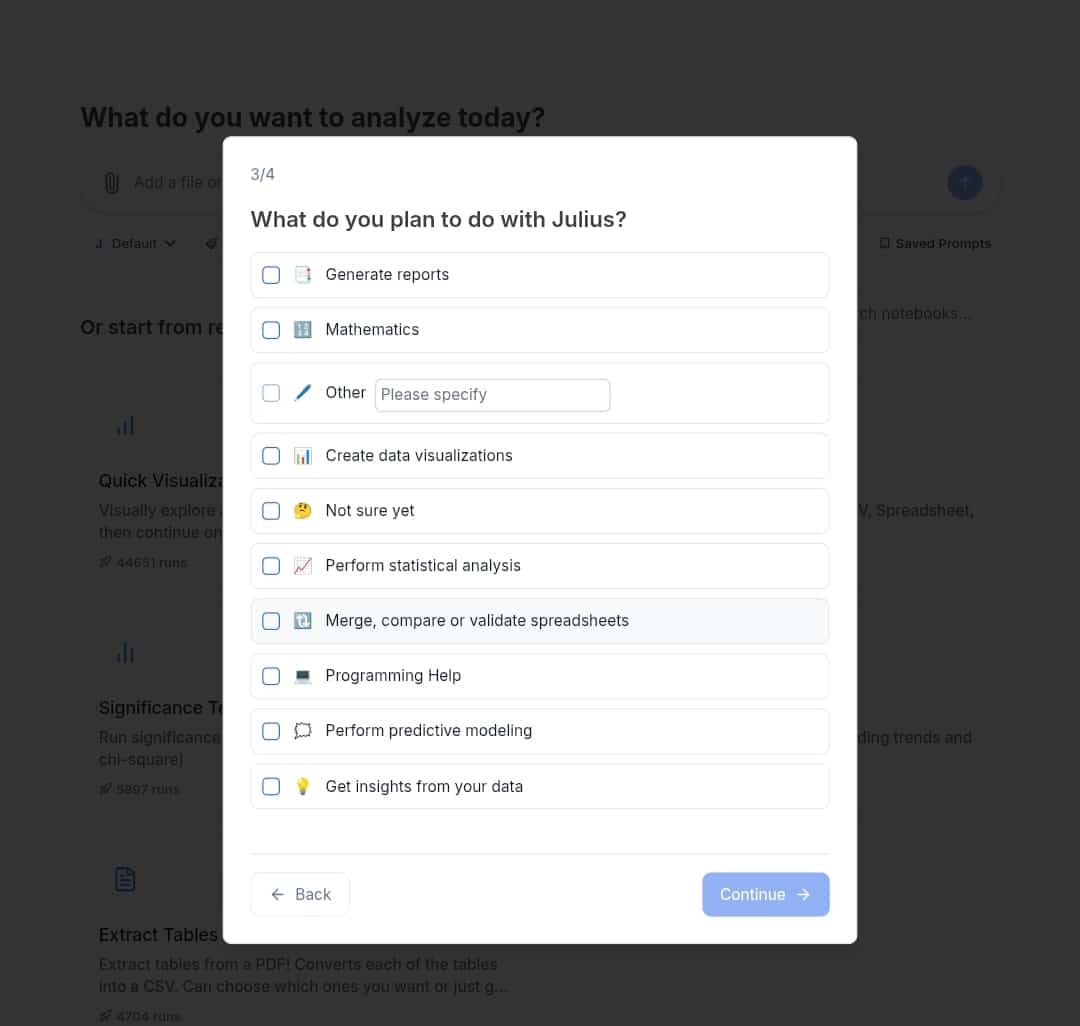
Task: Open the Saved Prompts link
Action: coord(935,244)
